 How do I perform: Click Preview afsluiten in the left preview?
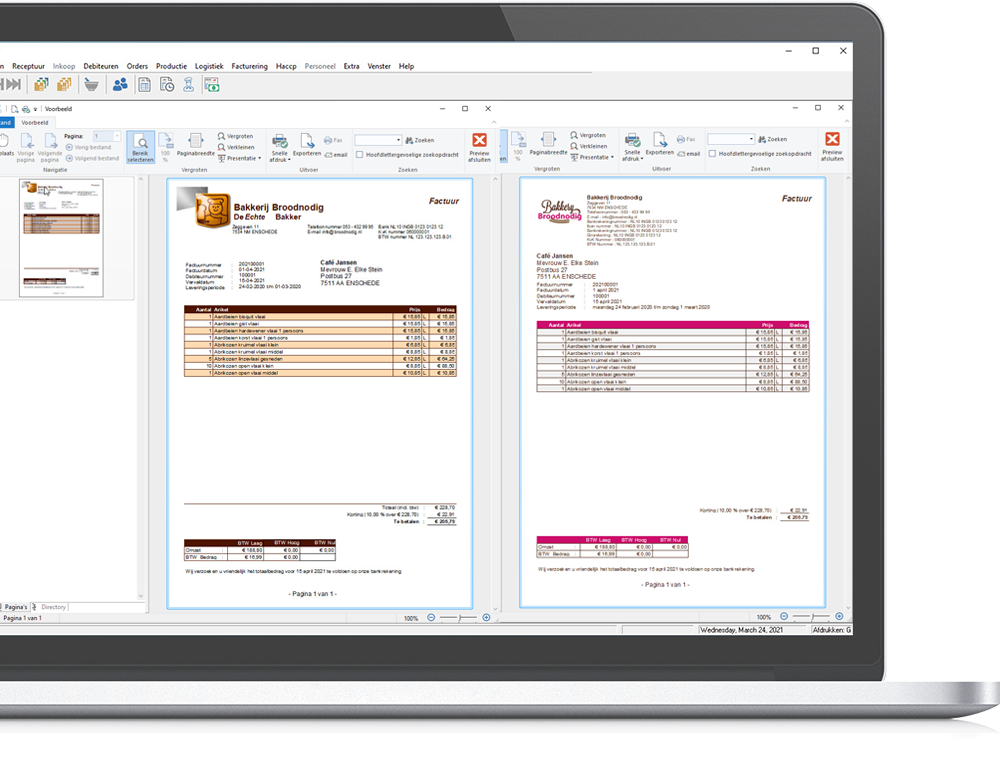480,147
